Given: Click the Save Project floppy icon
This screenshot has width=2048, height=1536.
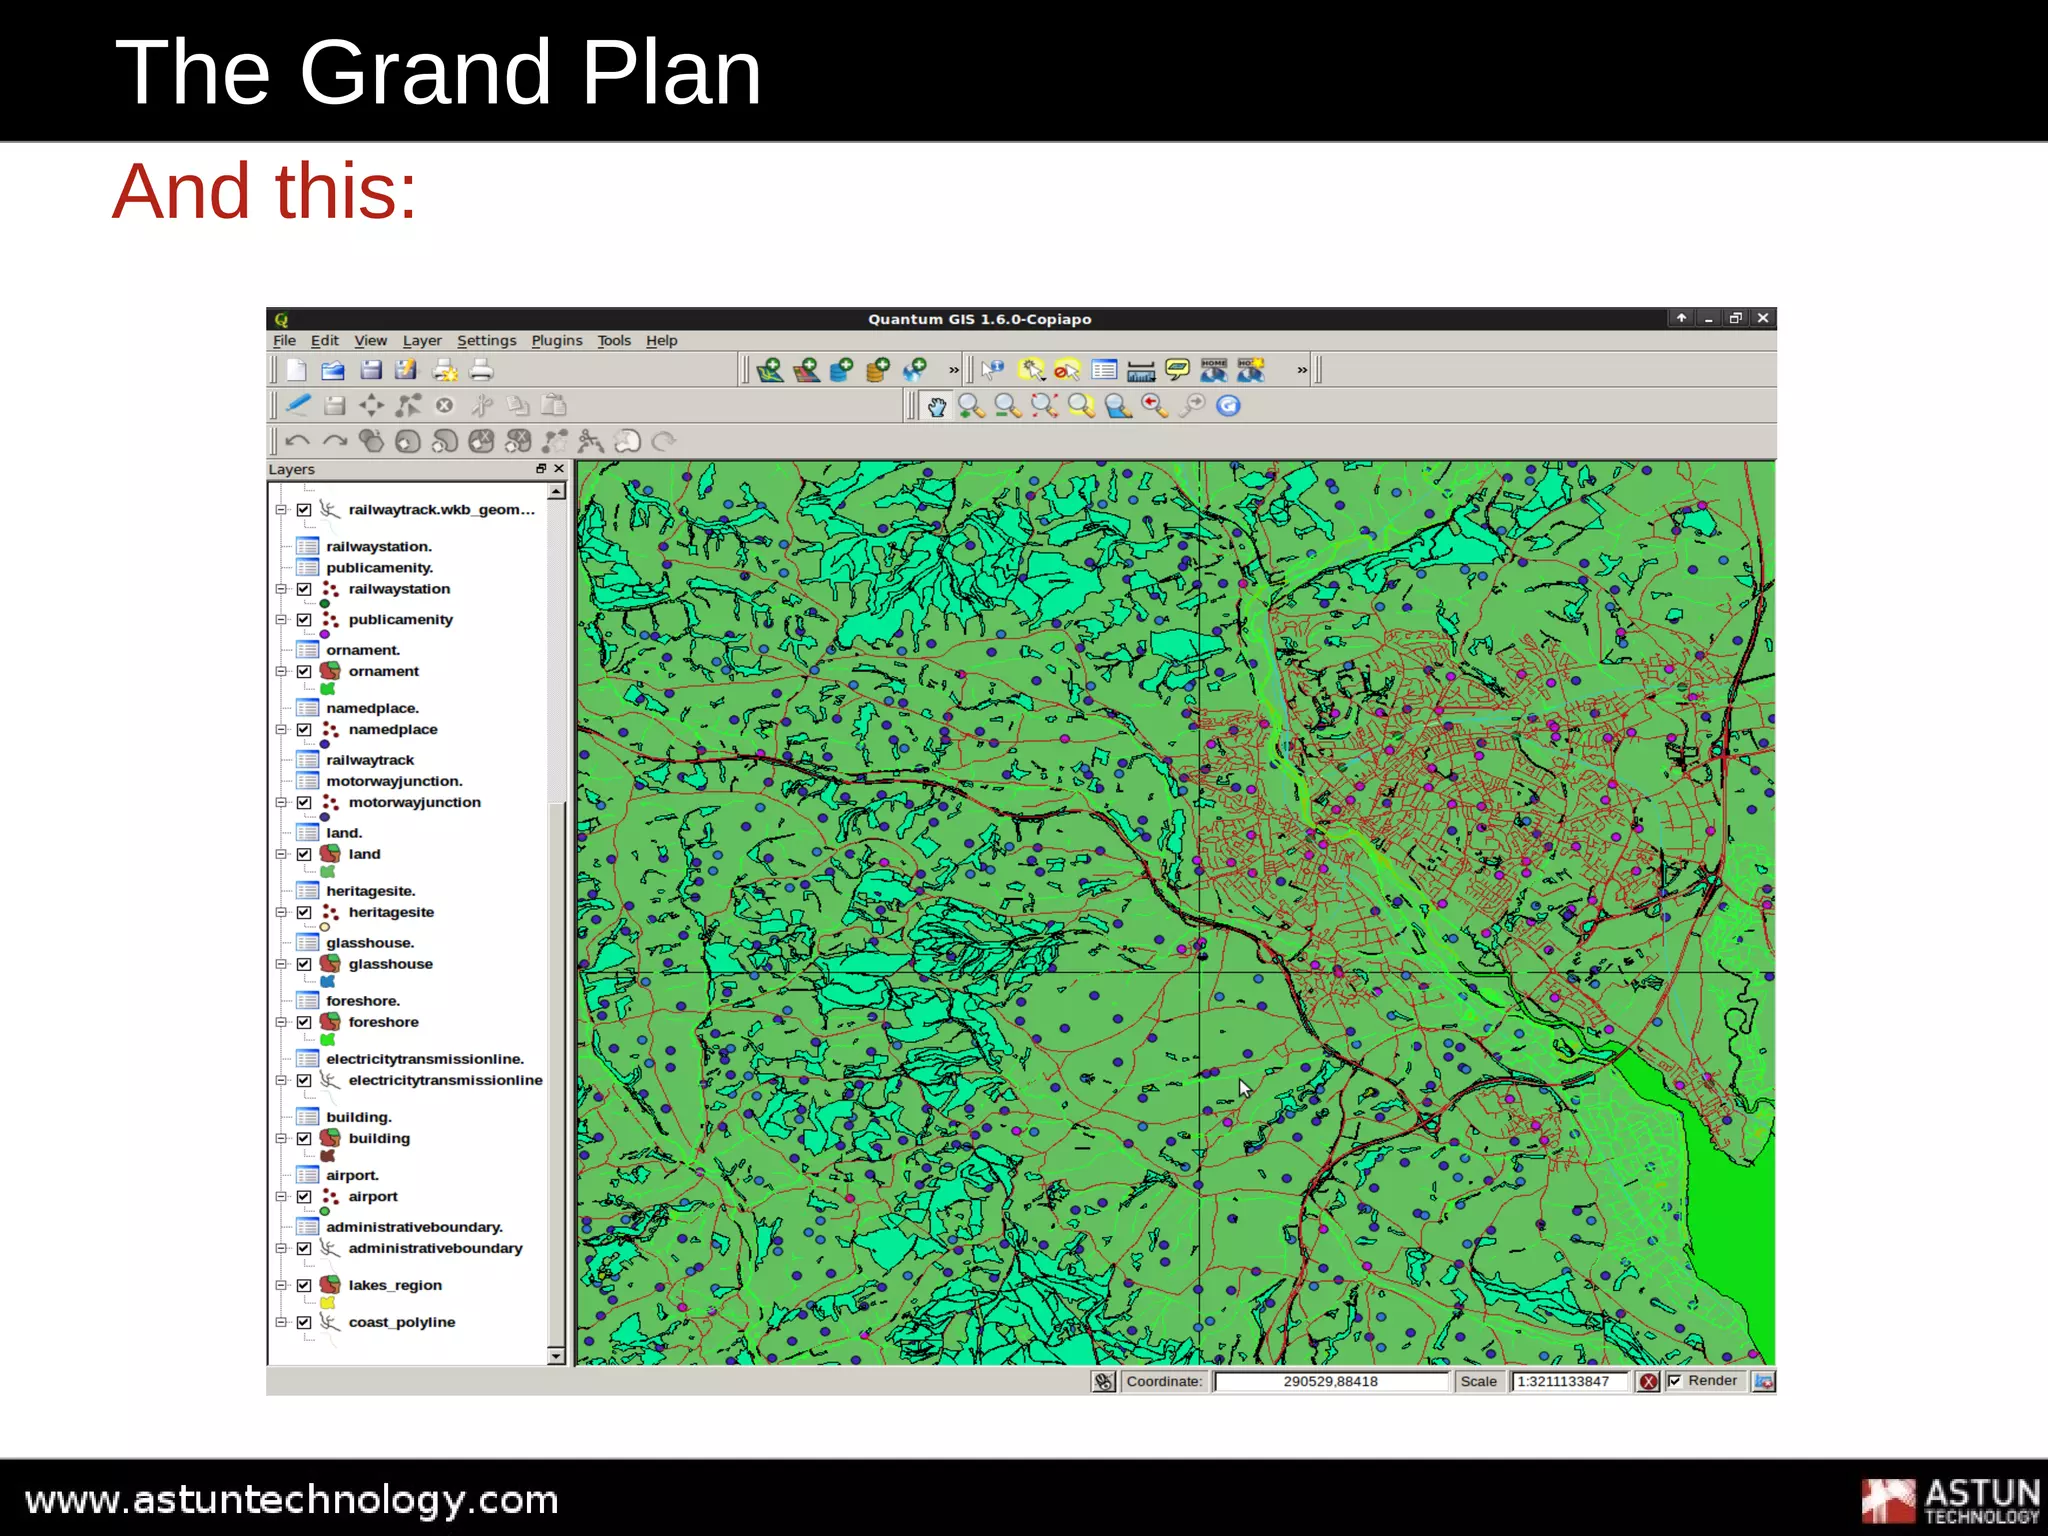Looking at the screenshot, I should (x=370, y=370).
